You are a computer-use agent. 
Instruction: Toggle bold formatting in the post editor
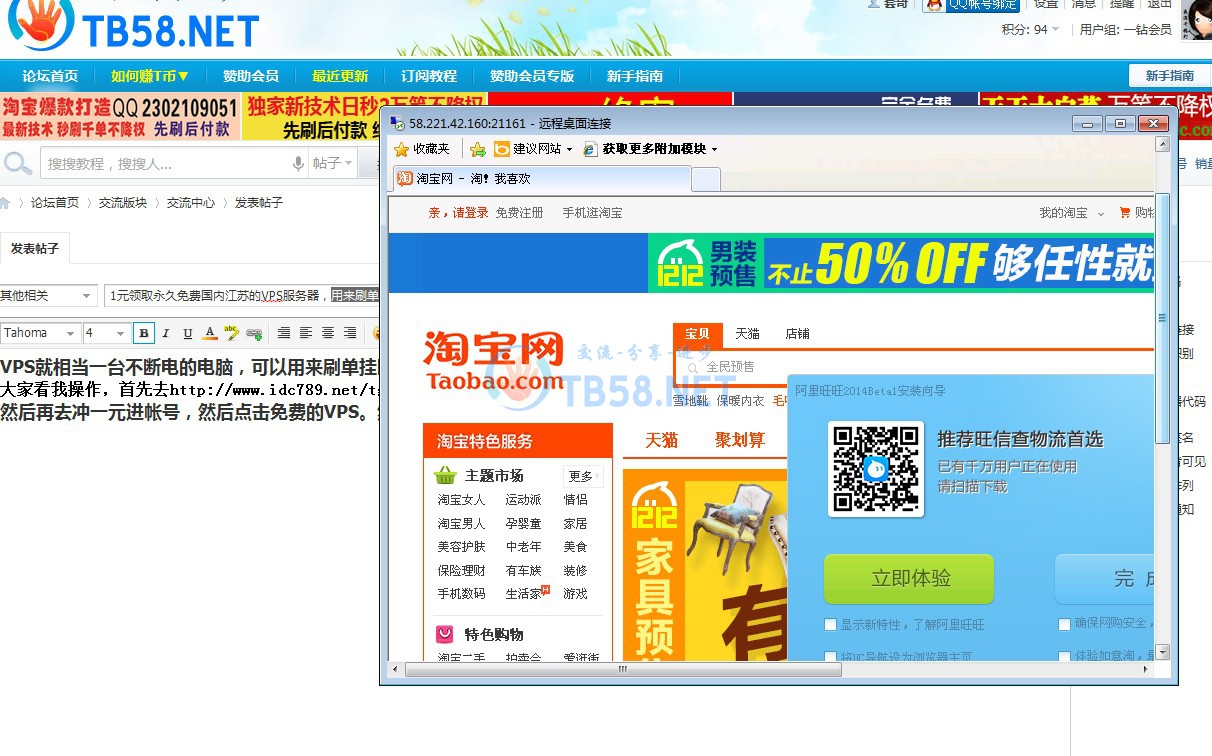click(x=144, y=333)
